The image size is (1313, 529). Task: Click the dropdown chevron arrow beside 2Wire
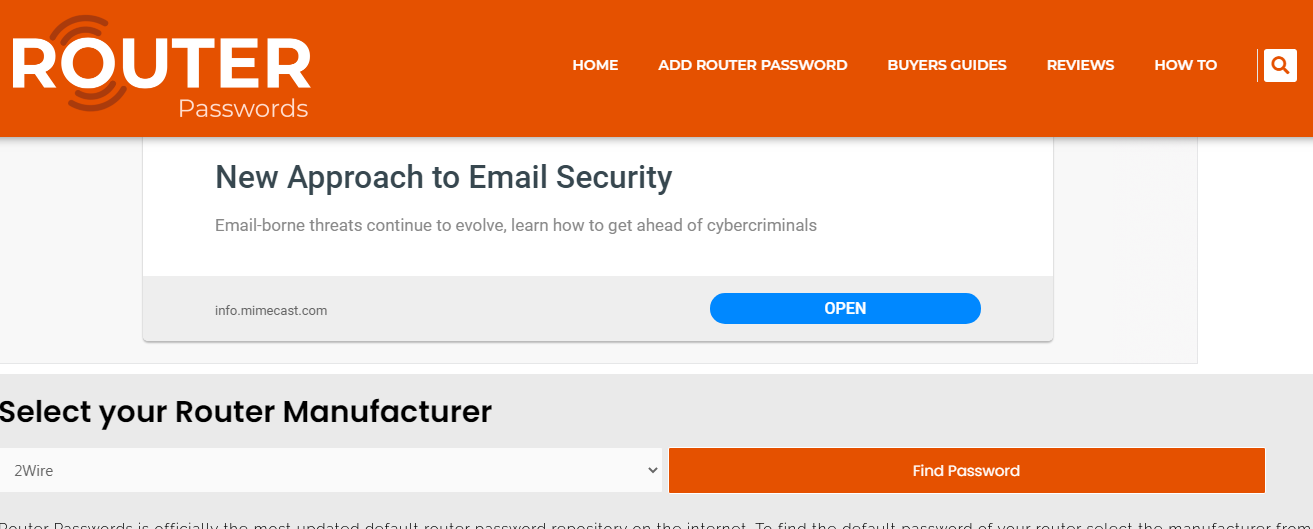tap(652, 470)
